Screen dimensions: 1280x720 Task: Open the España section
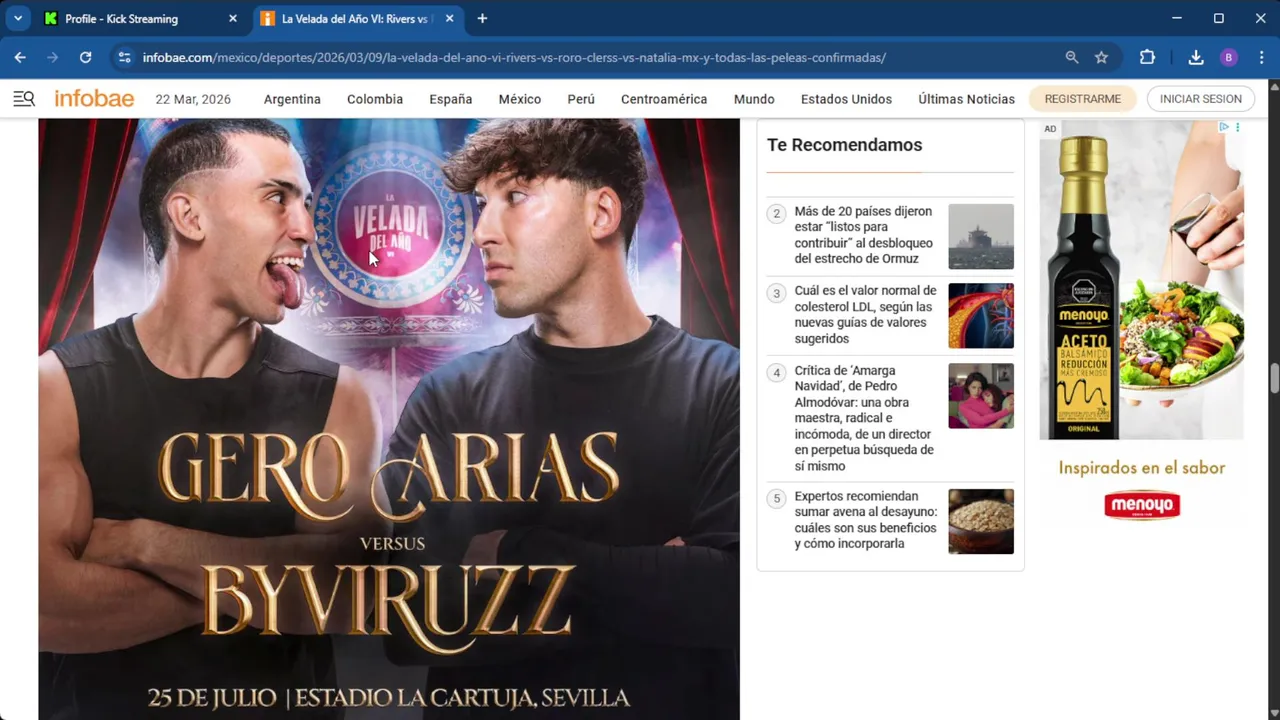coord(451,99)
